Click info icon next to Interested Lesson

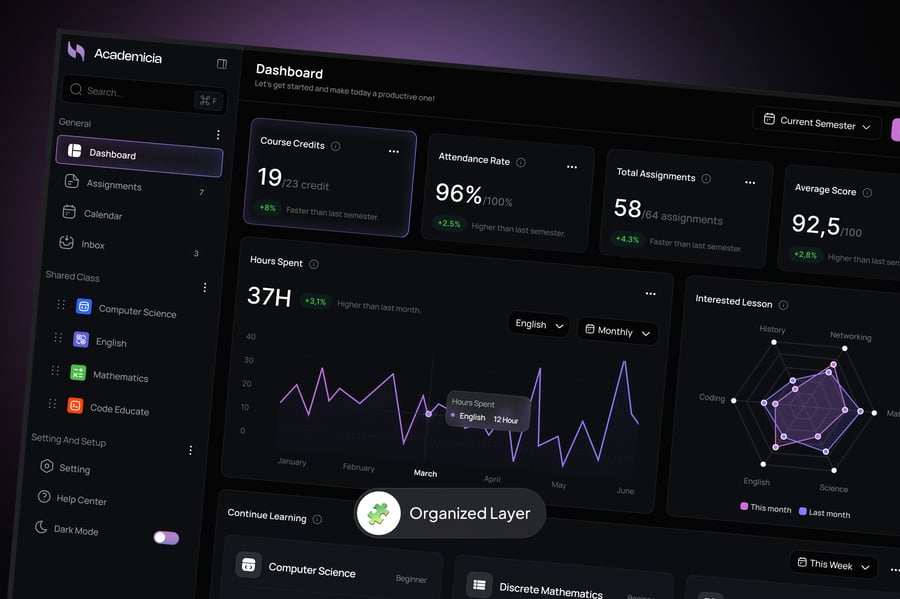[x=783, y=305]
